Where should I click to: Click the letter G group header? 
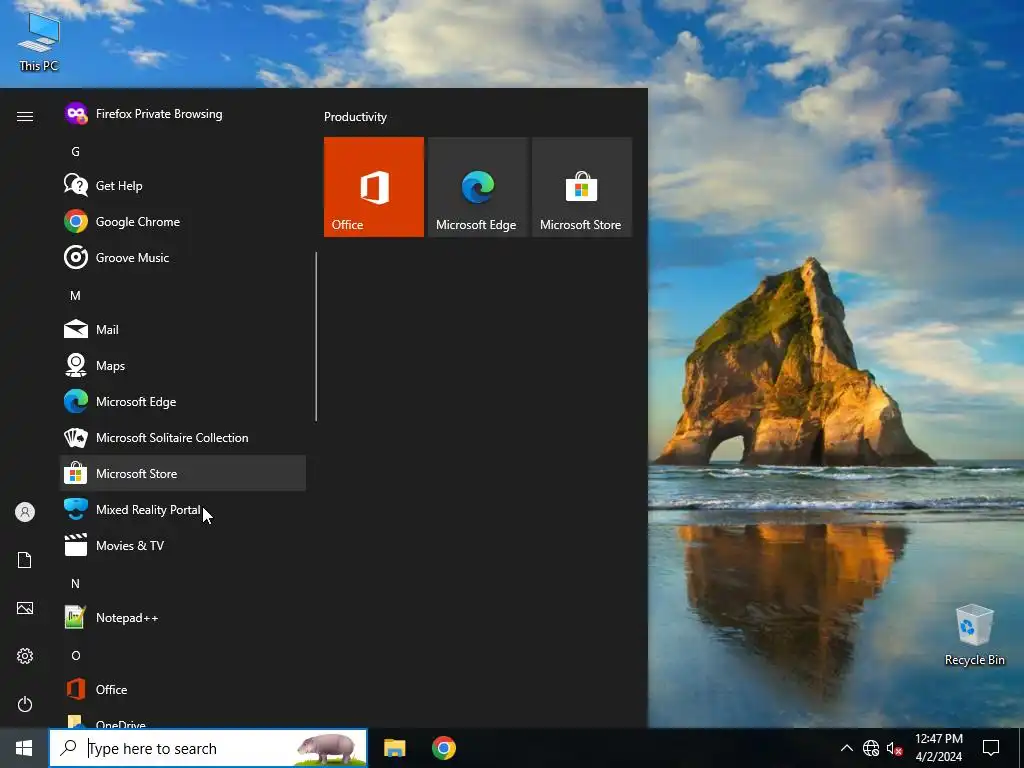point(75,152)
